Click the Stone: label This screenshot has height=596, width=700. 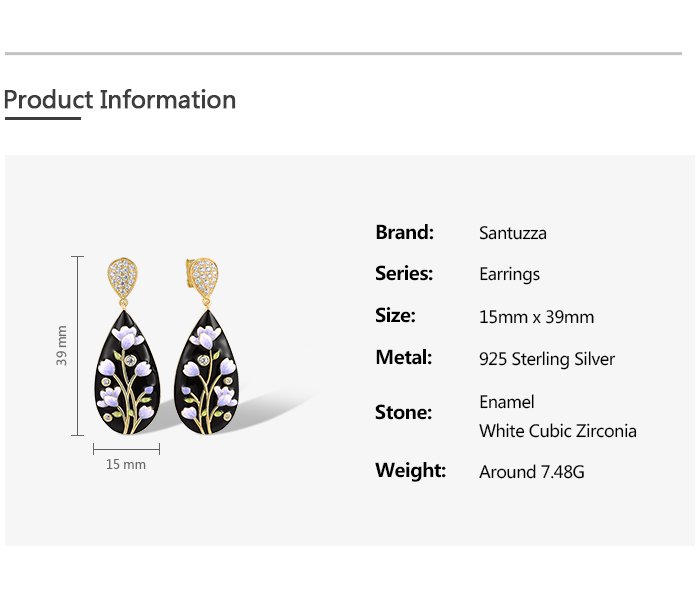[404, 413]
